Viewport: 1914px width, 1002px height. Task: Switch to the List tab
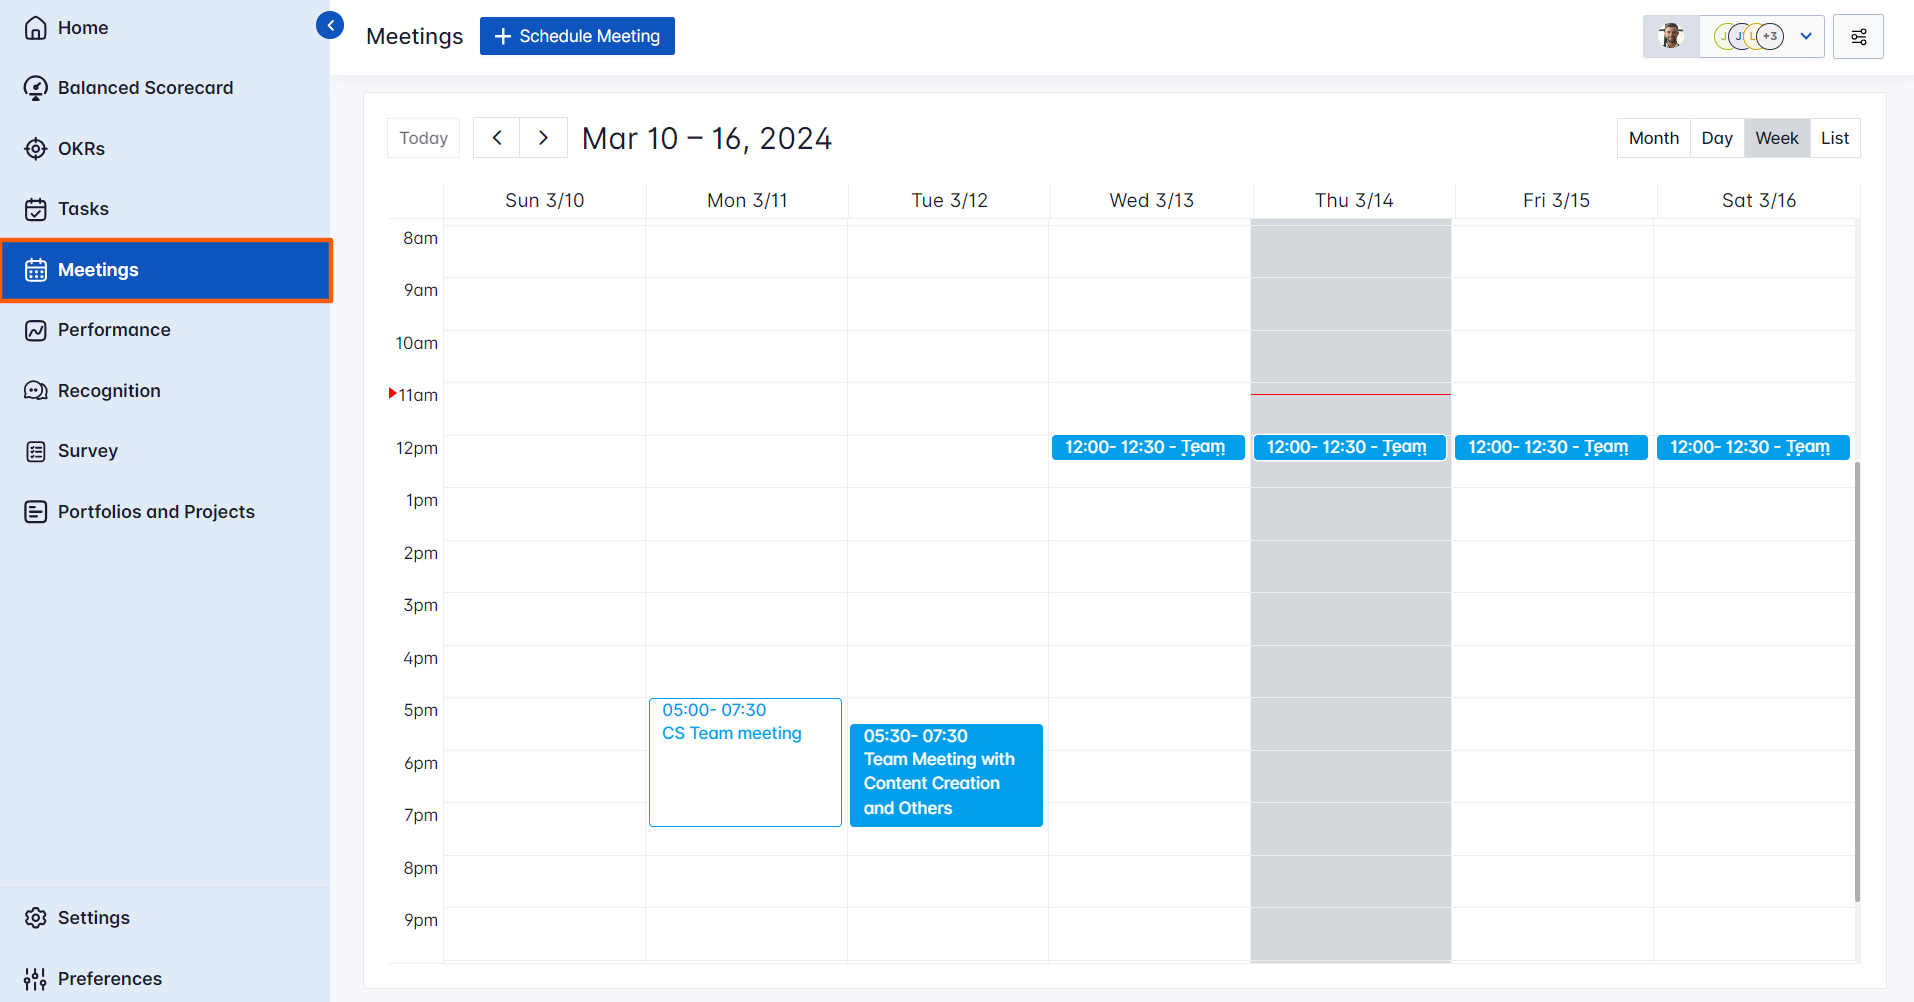1835,137
